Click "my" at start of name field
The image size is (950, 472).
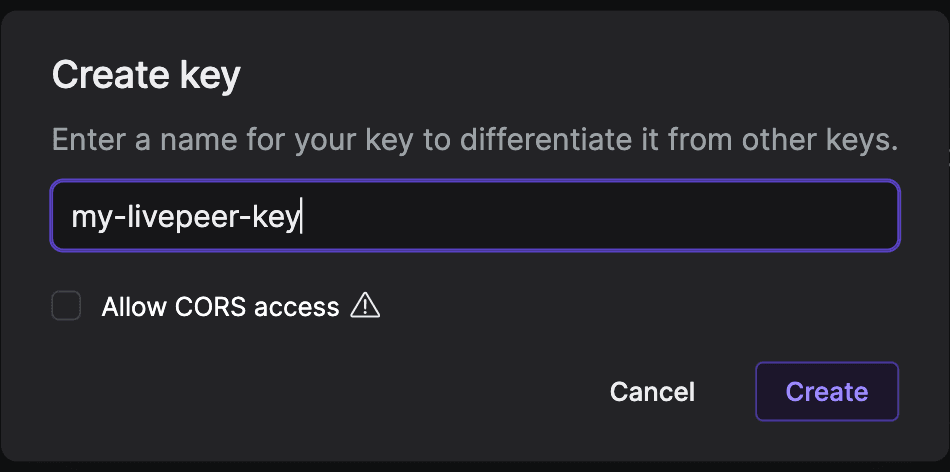pyautogui.click(x=87, y=217)
